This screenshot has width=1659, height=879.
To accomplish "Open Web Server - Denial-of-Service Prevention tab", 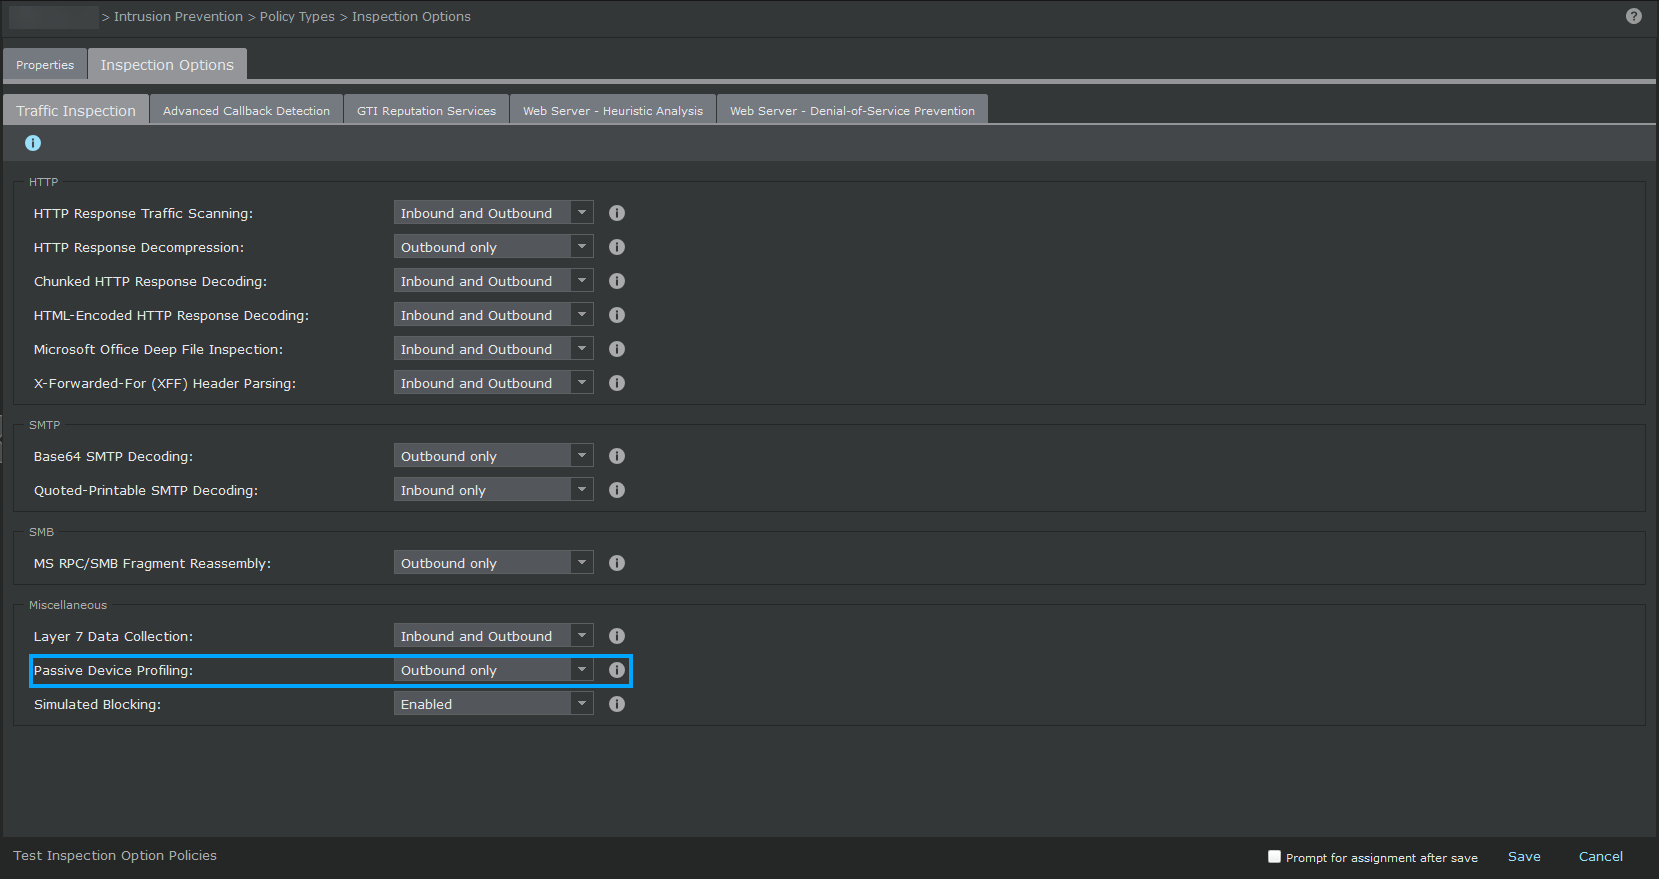I will (852, 110).
